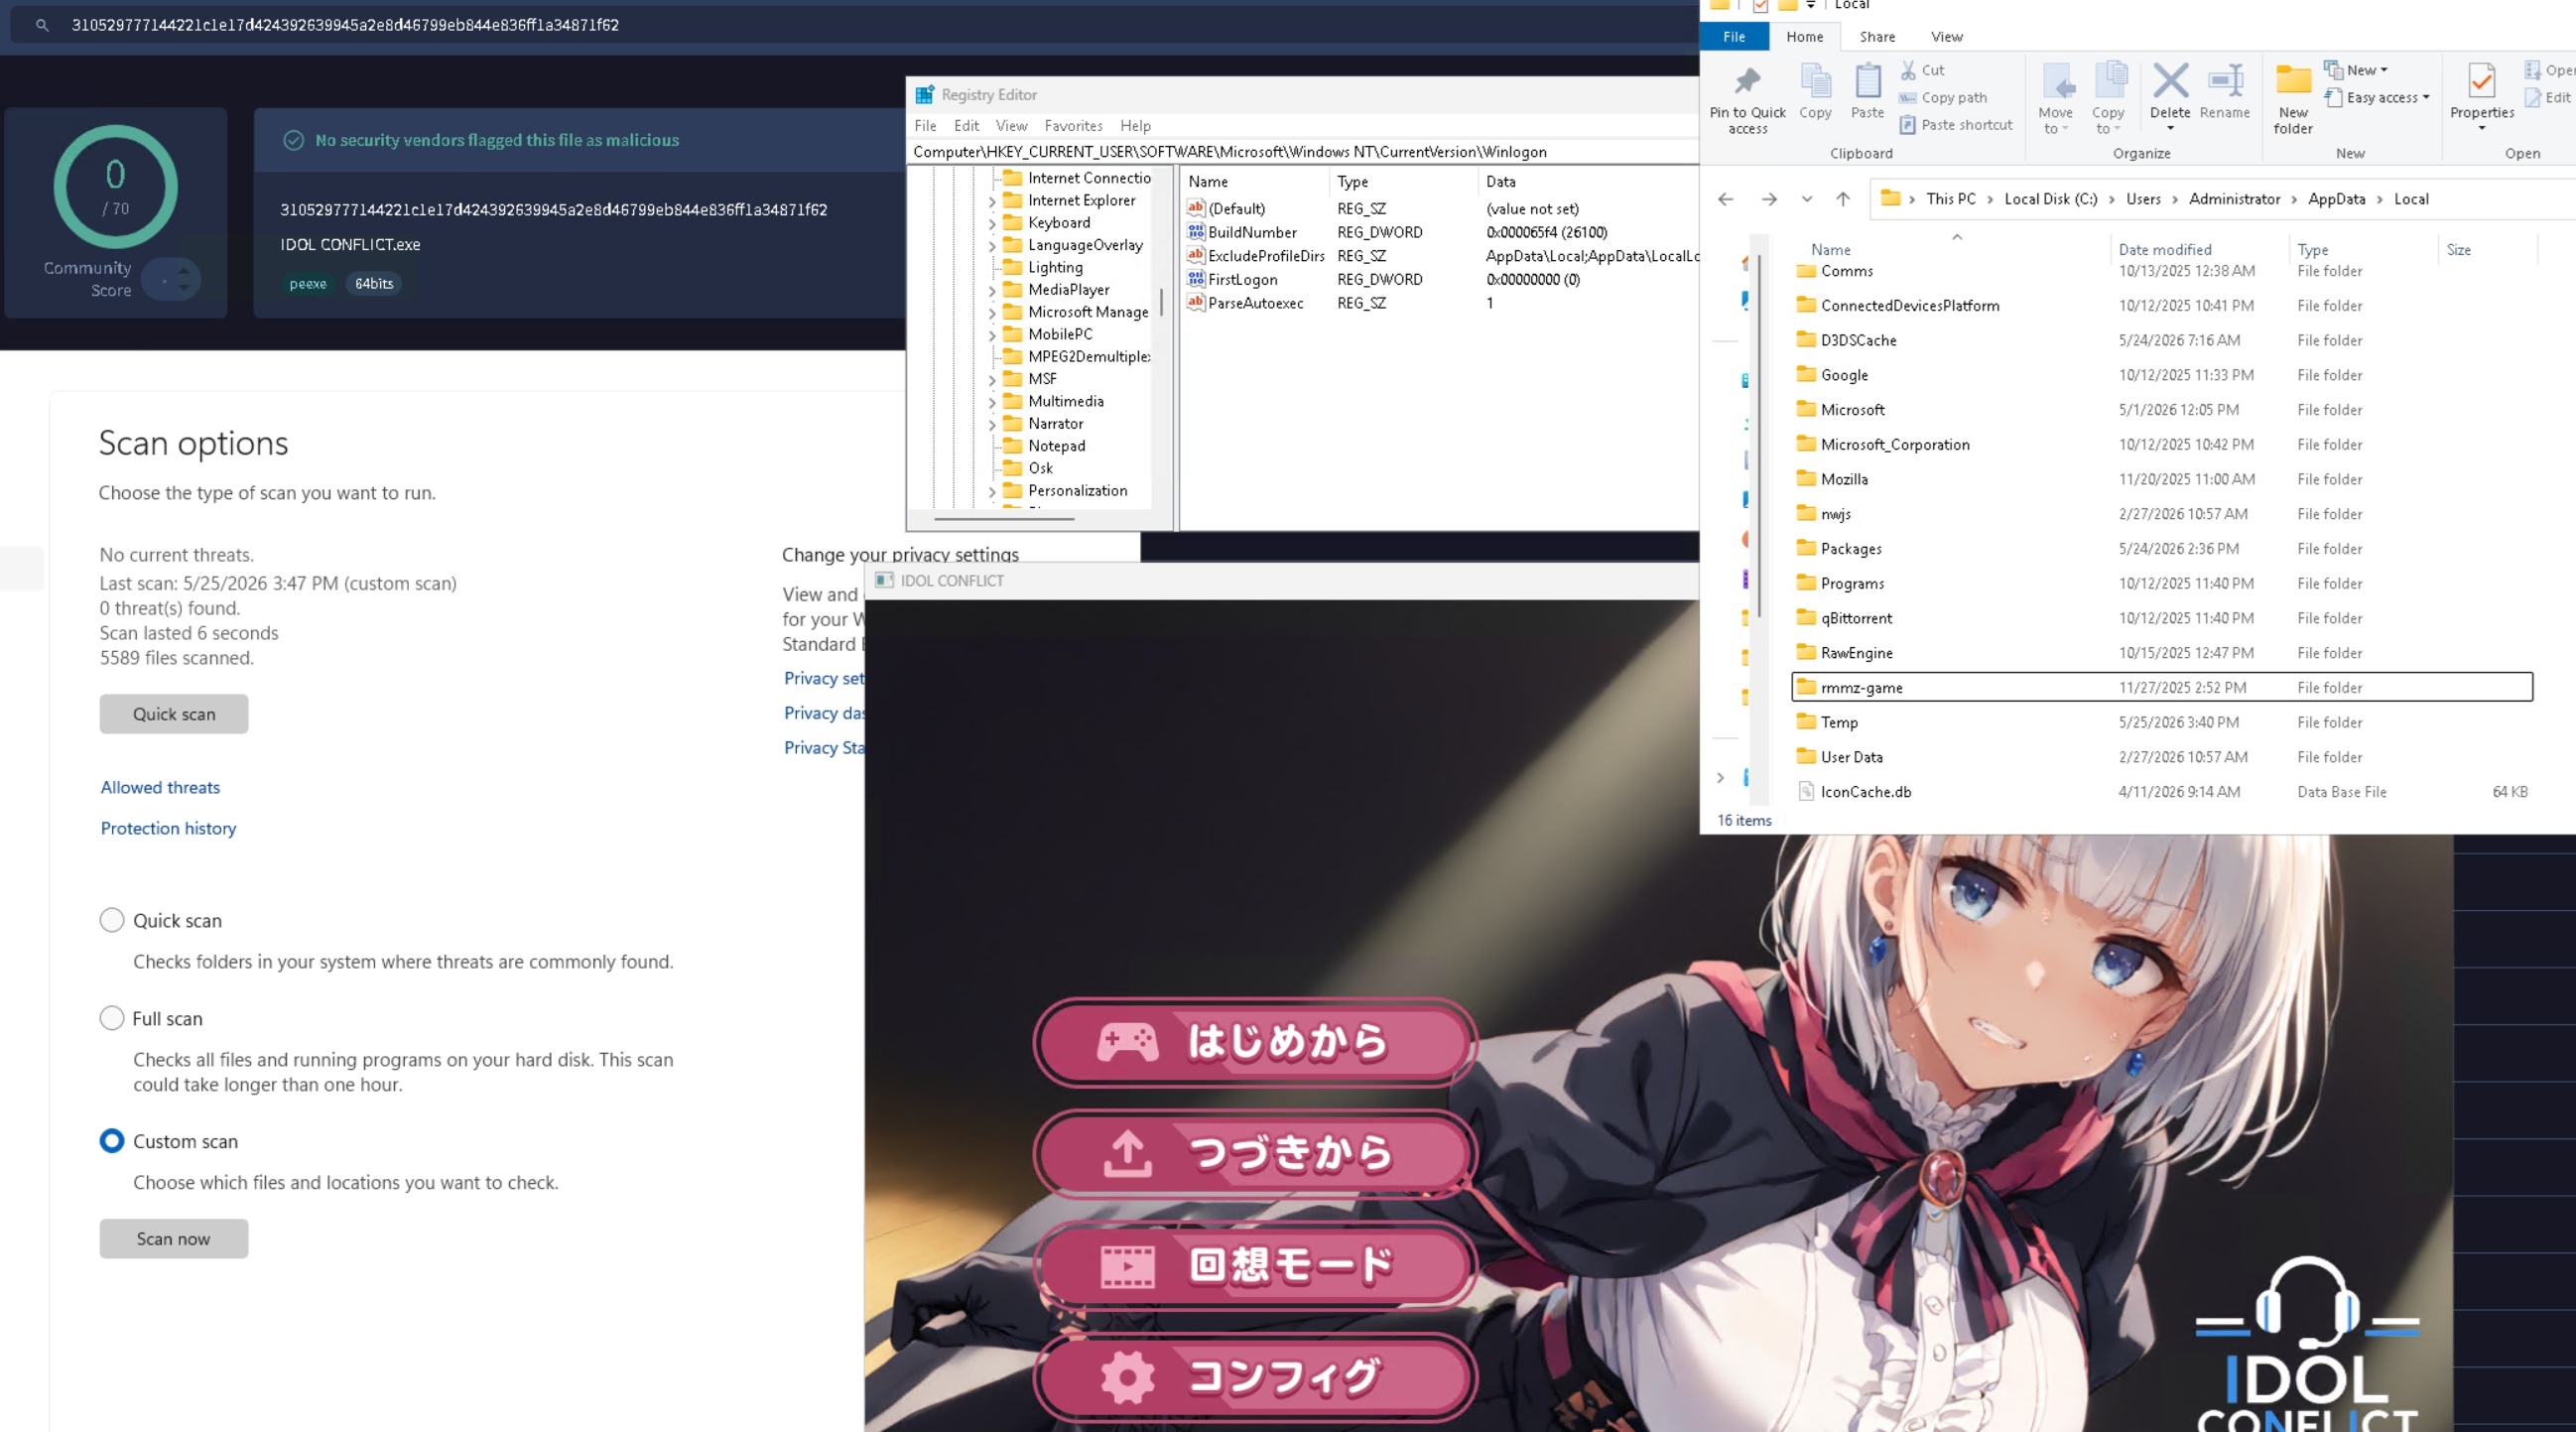This screenshot has height=1432, width=2576.
Task: Expand the Keyboard registry key
Action: click(992, 223)
